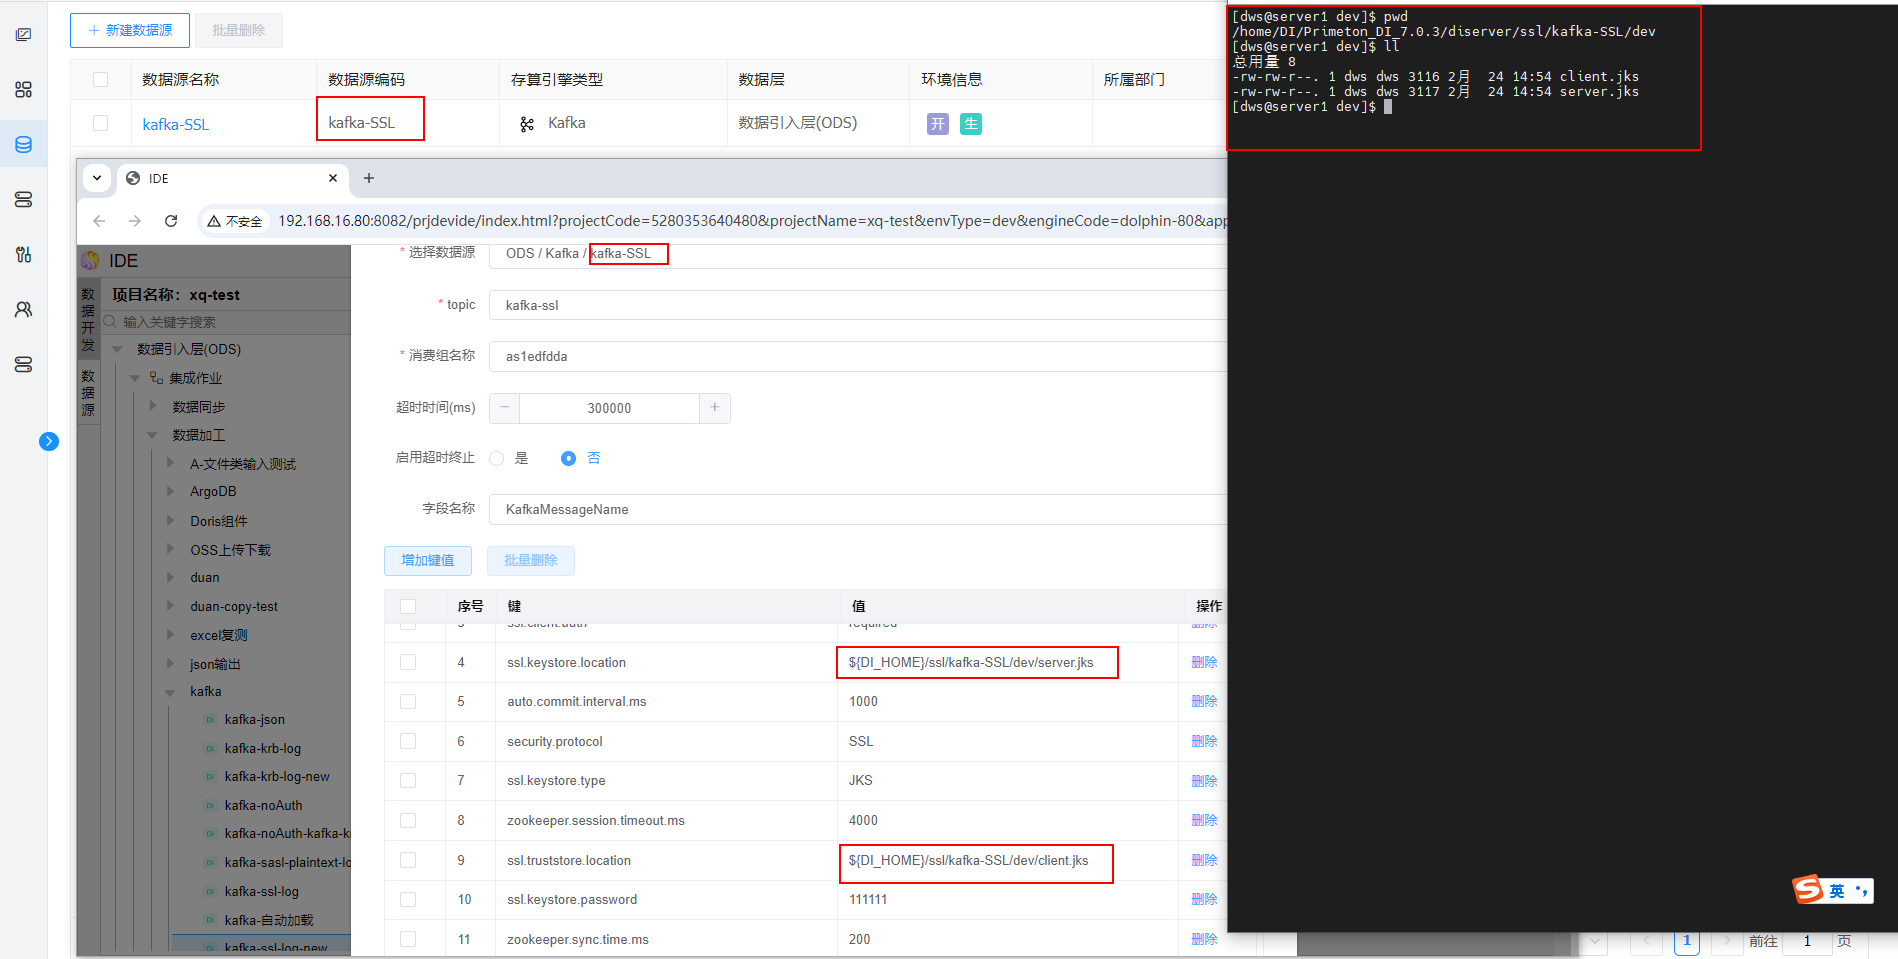
Task: Check the auto.commit.interval.ms row checkbox
Action: pos(408,702)
